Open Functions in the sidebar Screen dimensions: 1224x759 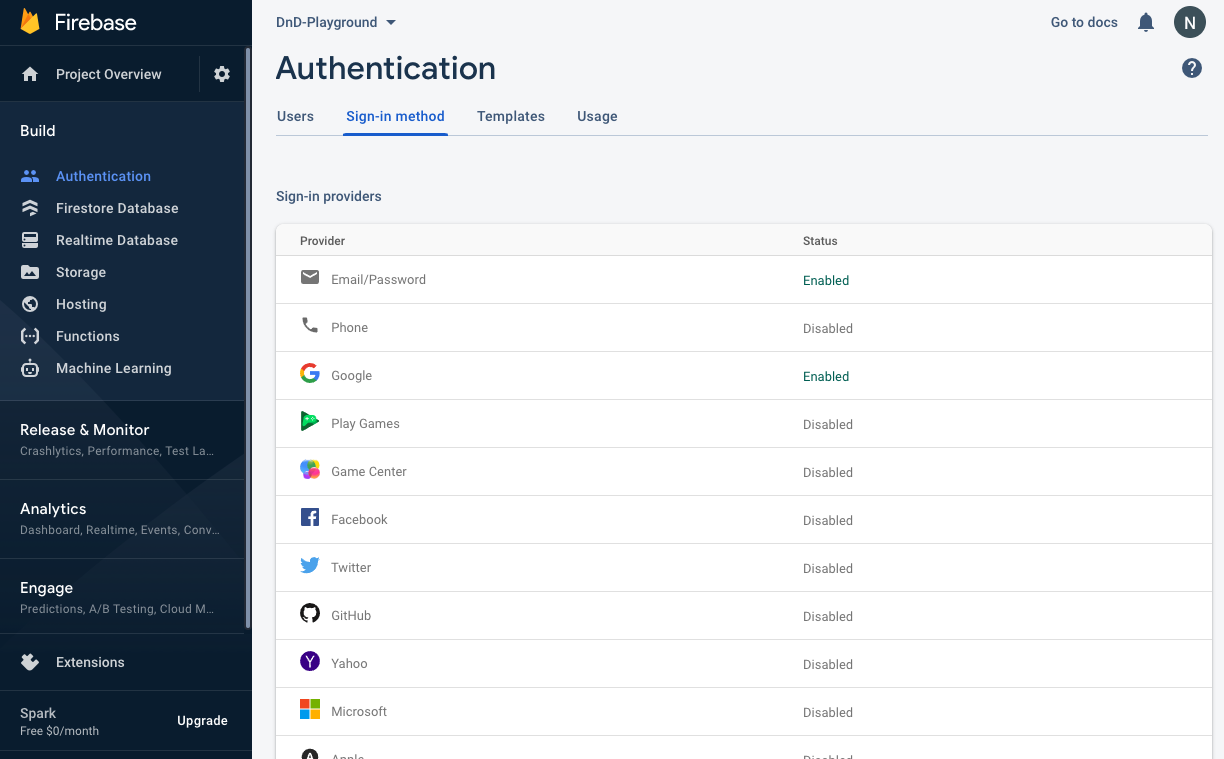pos(88,336)
